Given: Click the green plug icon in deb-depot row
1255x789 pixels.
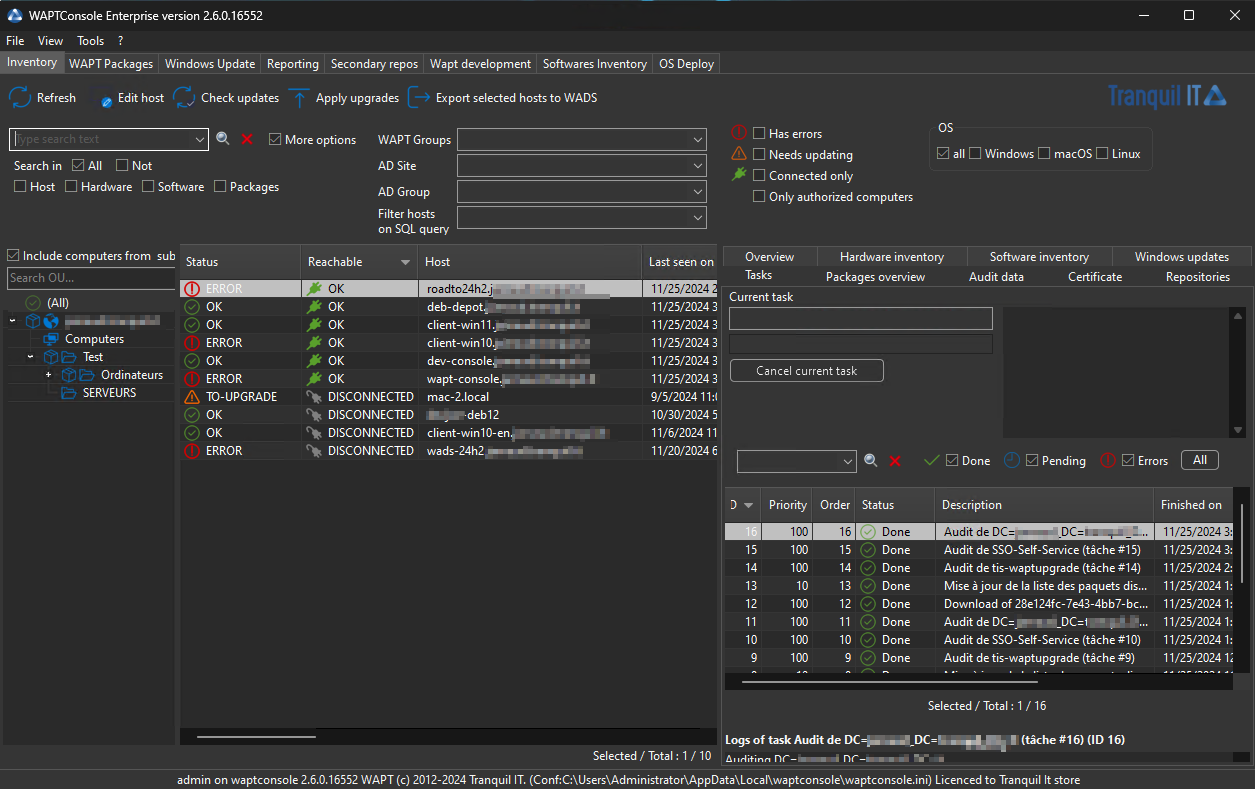Looking at the screenshot, I should (314, 307).
